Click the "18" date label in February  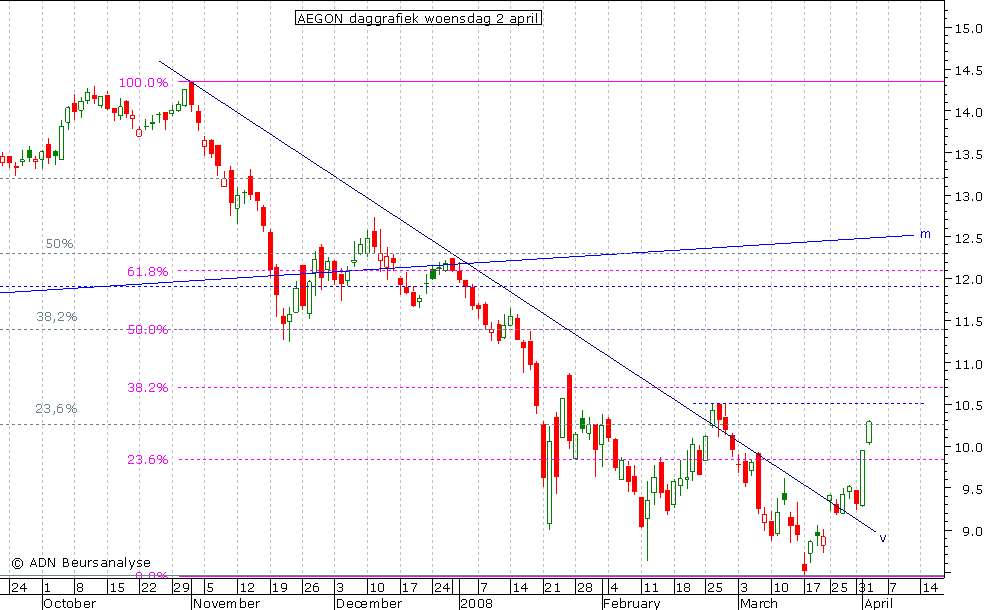tap(683, 587)
